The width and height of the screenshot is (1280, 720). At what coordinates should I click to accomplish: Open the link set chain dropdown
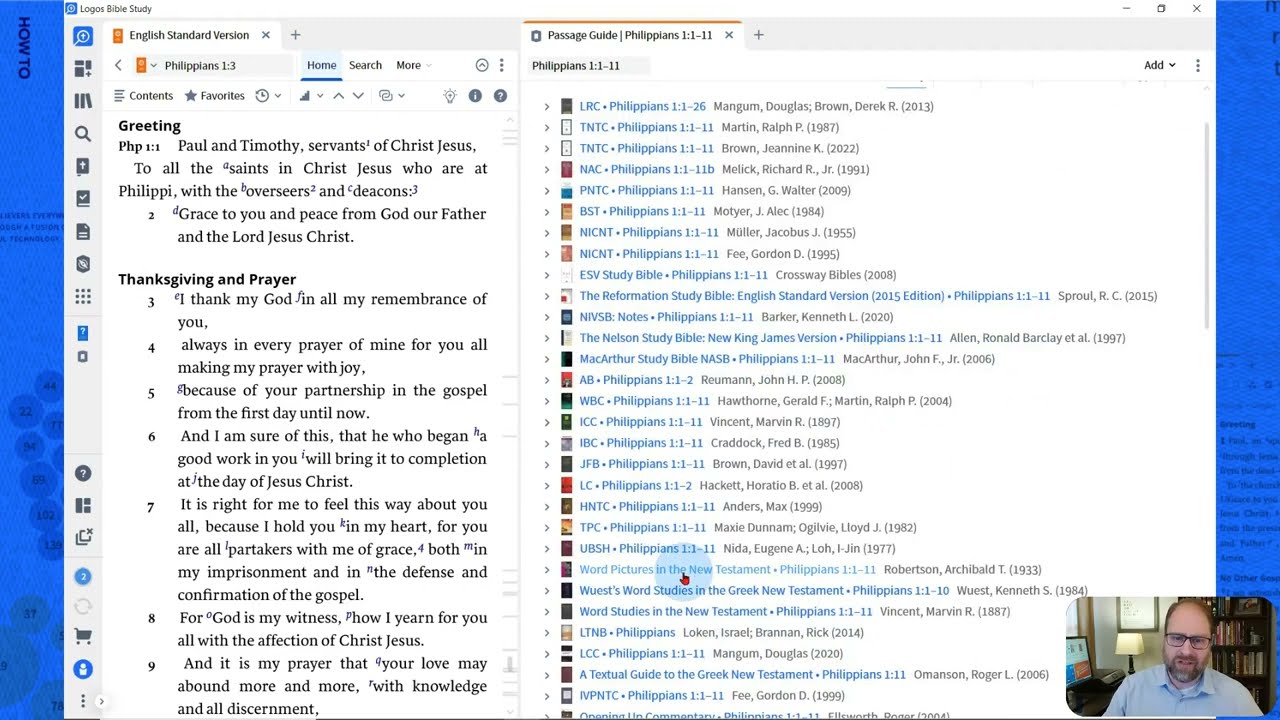[x=391, y=96]
